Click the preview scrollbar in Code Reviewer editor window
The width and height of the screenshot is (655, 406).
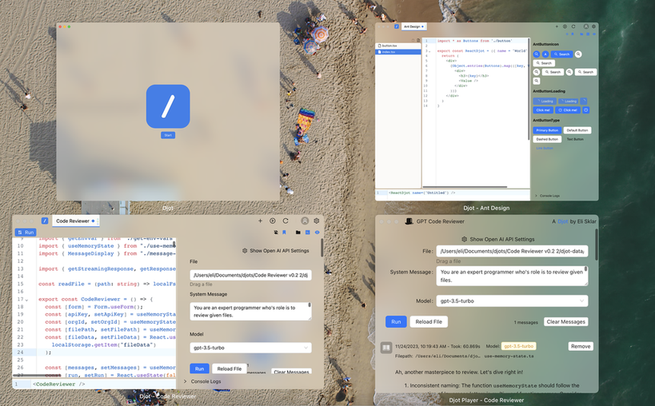pyautogui.click(x=322, y=248)
